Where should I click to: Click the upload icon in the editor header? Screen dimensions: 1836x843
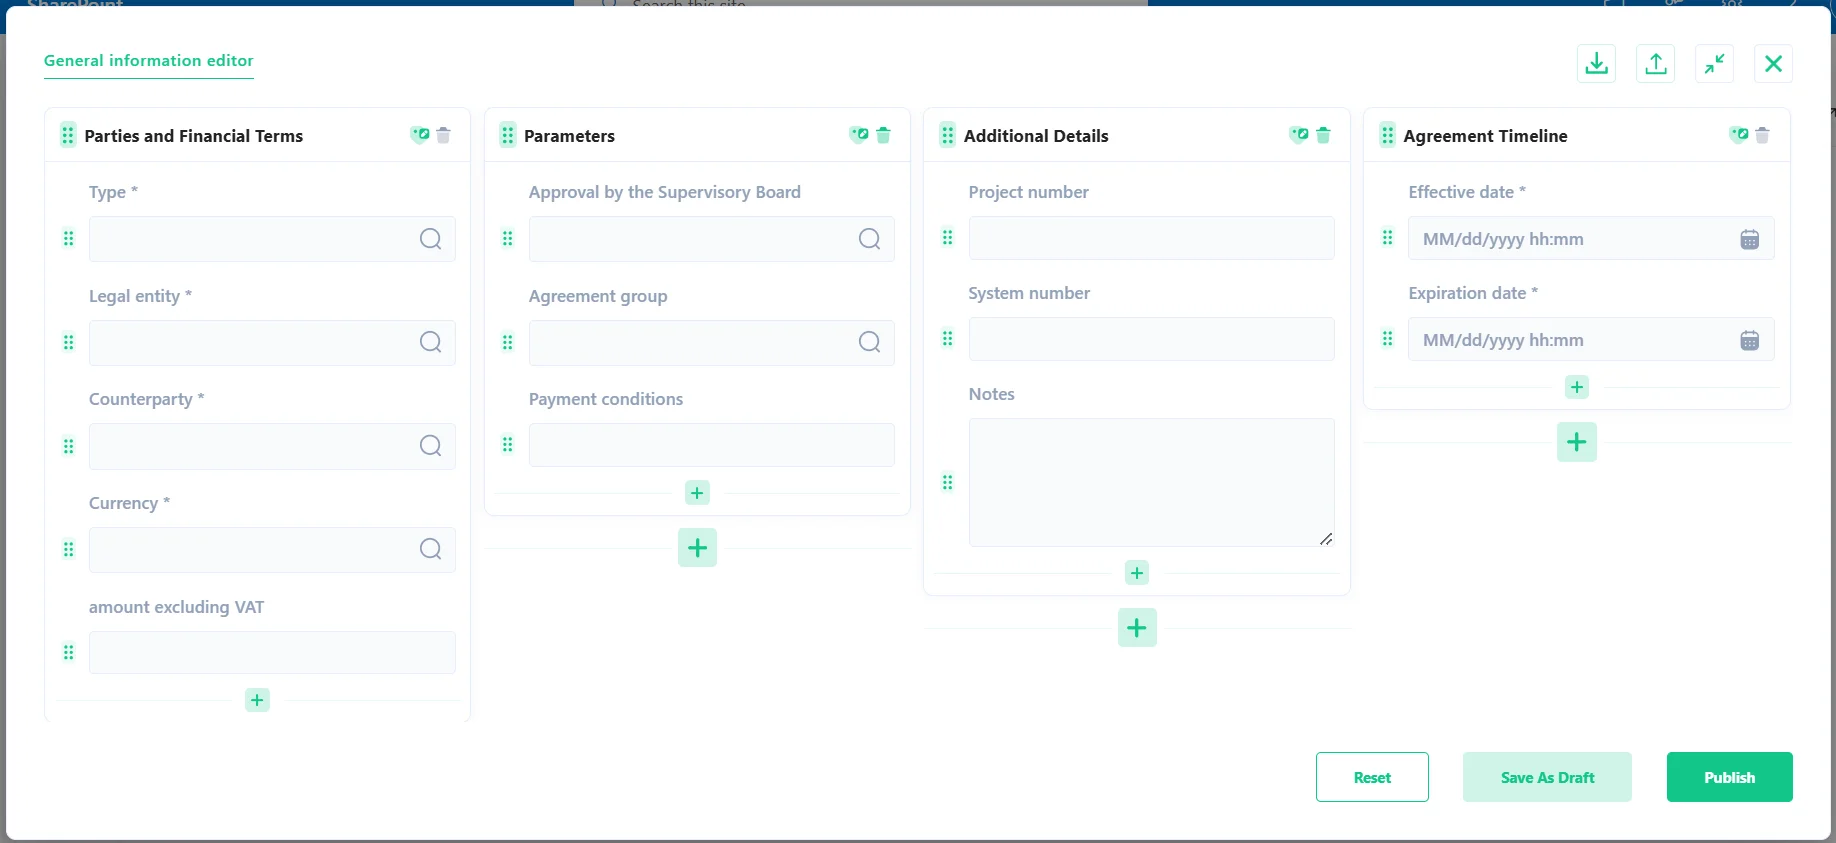point(1655,64)
